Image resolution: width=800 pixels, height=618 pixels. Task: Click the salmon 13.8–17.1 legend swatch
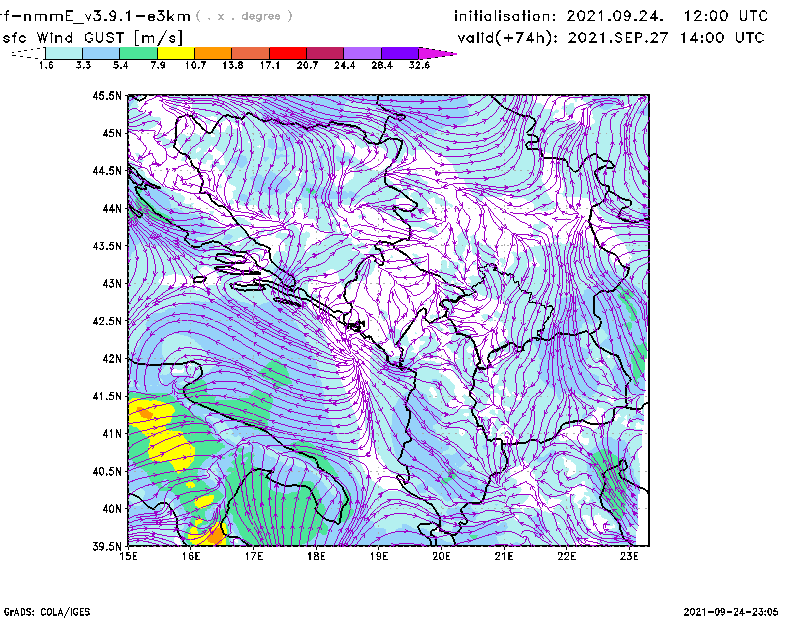pyautogui.click(x=251, y=53)
